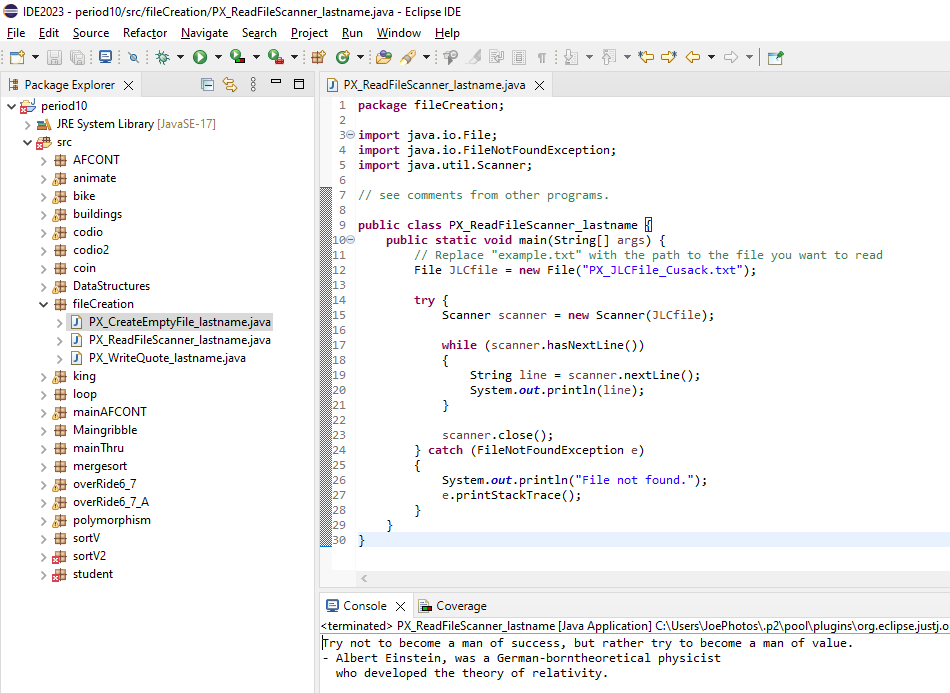The width and height of the screenshot is (950, 693).
Task: Open the Run button dropdown arrow
Action: (x=218, y=58)
